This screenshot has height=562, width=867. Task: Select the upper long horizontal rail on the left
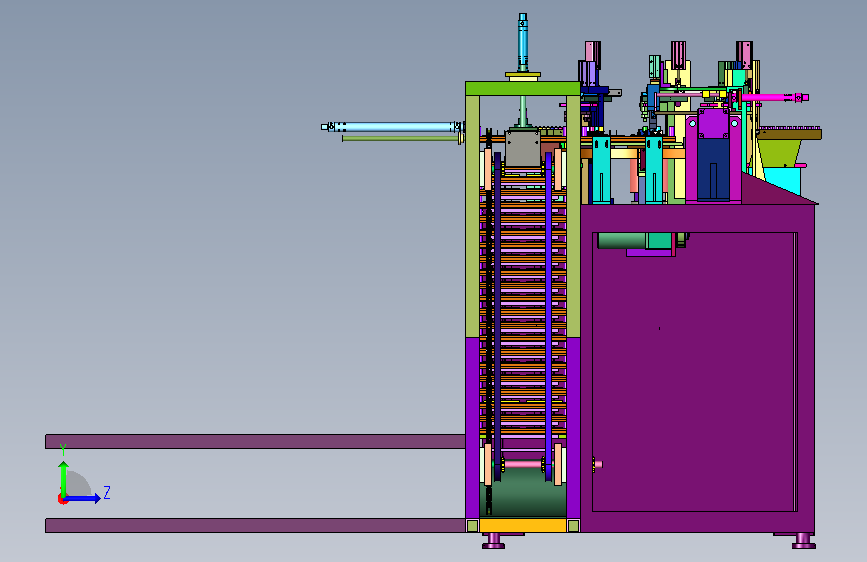[x=255, y=441]
